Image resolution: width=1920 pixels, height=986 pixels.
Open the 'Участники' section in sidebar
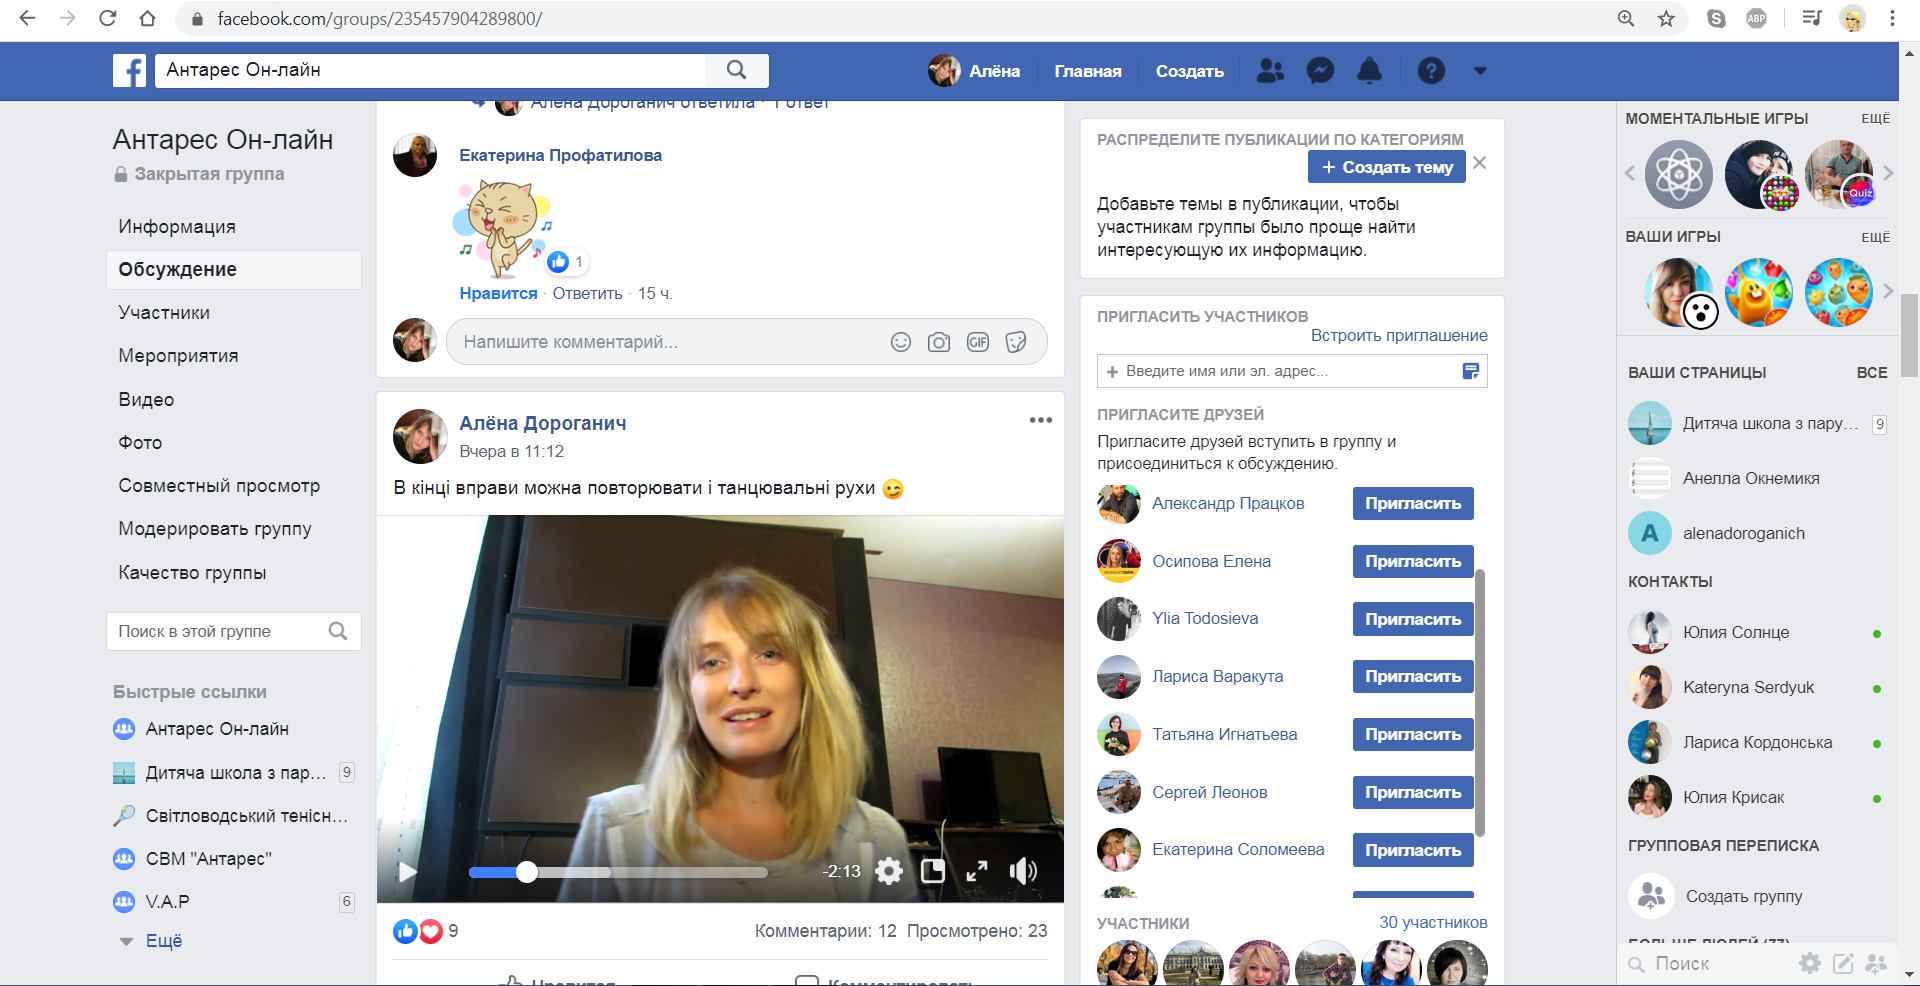(164, 313)
